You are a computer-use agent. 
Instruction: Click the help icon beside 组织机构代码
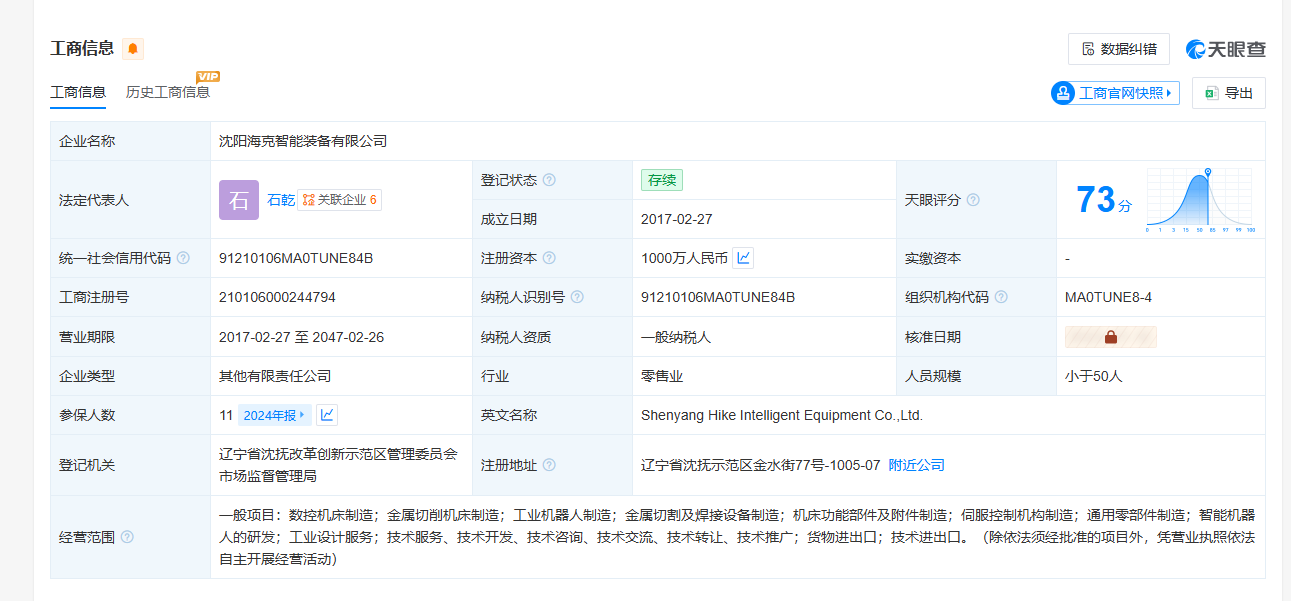(1001, 297)
